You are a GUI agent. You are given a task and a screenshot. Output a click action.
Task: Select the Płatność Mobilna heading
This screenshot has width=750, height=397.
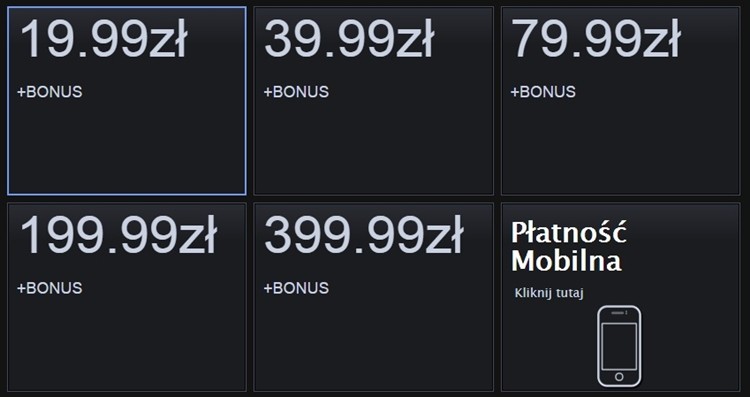coord(568,246)
